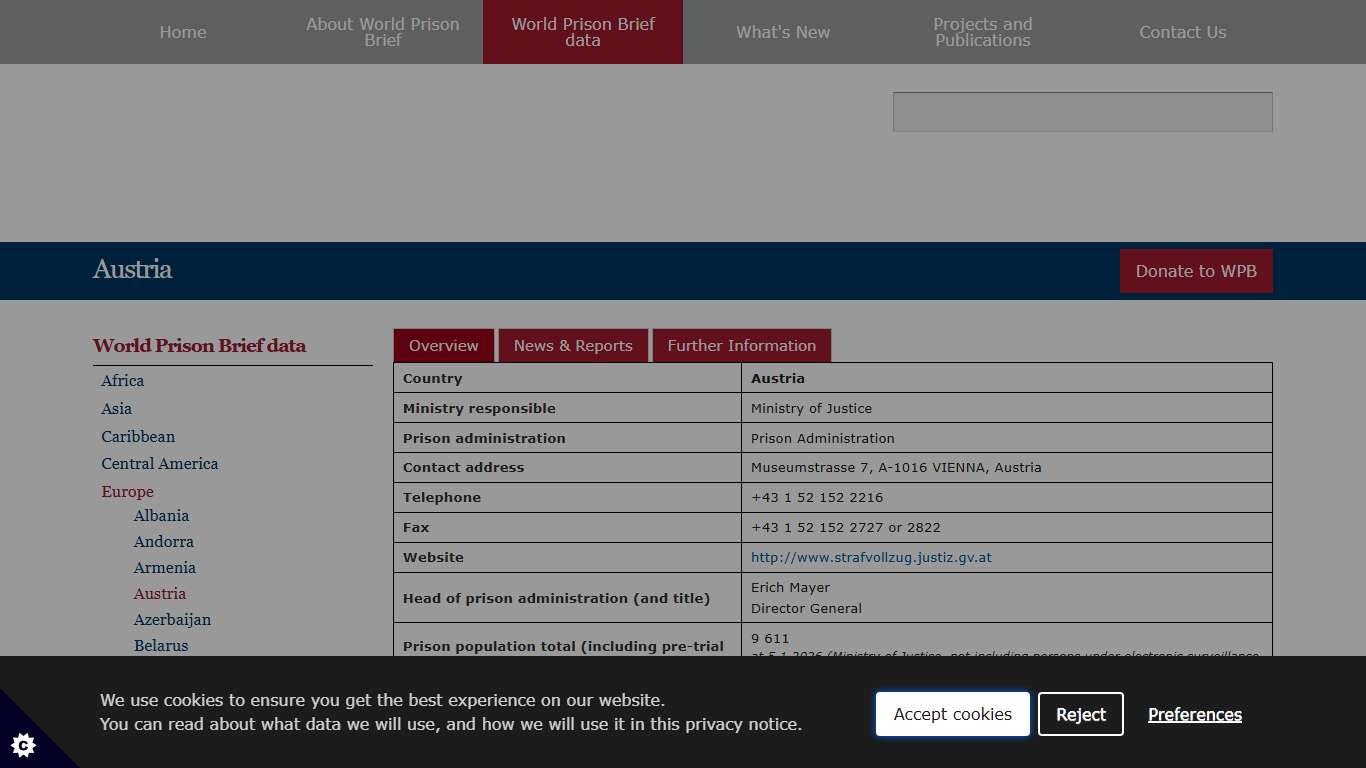
Task: Select World Prison Brief data menu
Action: [583, 32]
